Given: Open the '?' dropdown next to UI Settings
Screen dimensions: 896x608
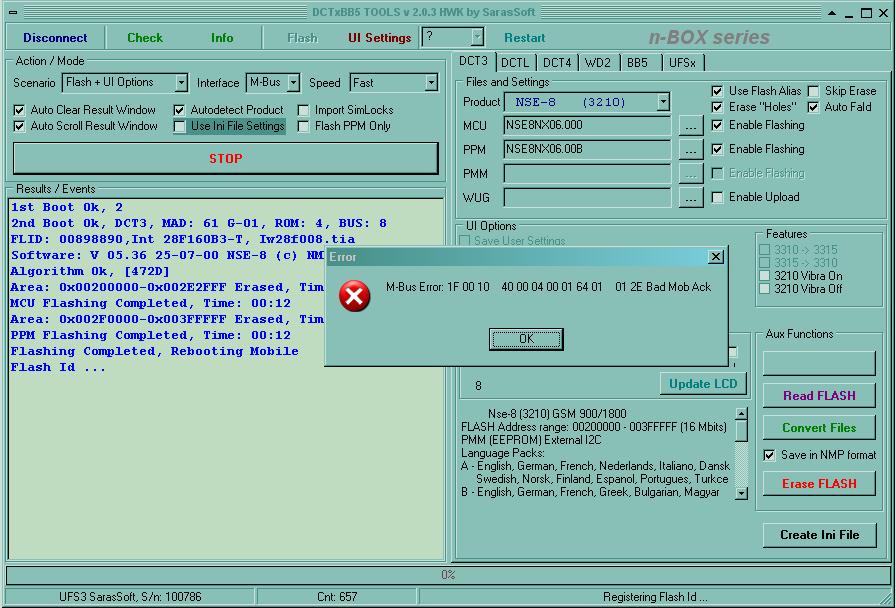Looking at the screenshot, I should pyautogui.click(x=477, y=38).
